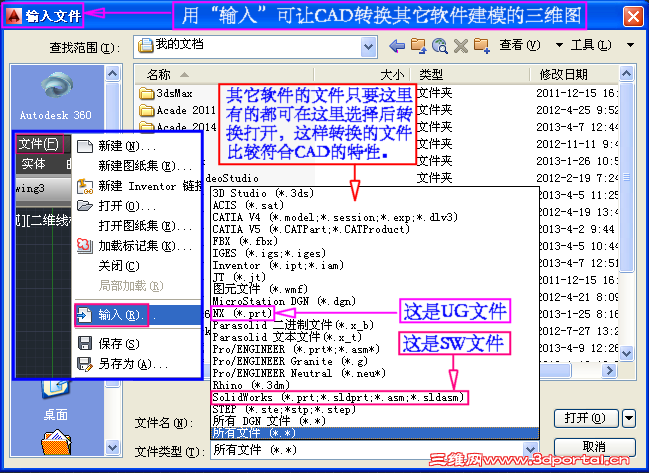Click the 保存 floppy disk icon
The width and height of the screenshot is (649, 473).
click(85, 343)
